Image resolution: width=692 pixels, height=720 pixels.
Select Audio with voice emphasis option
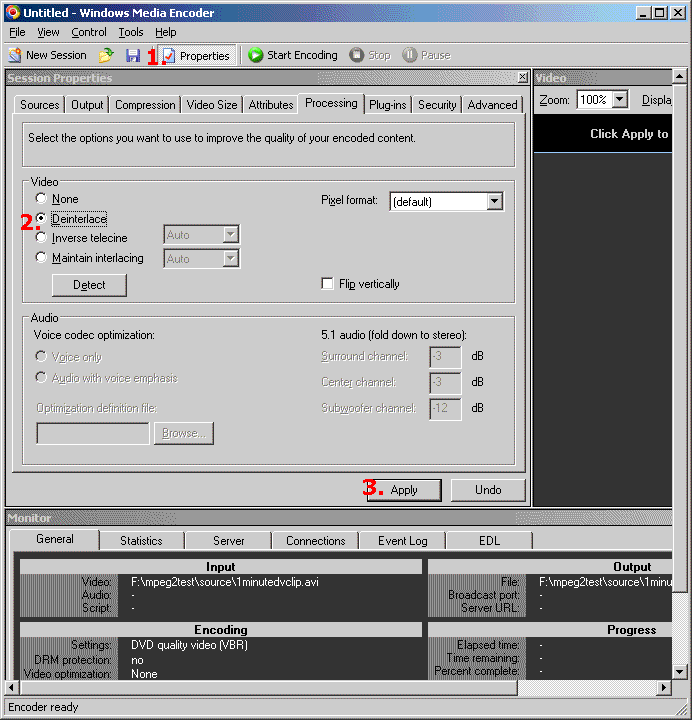pos(41,377)
